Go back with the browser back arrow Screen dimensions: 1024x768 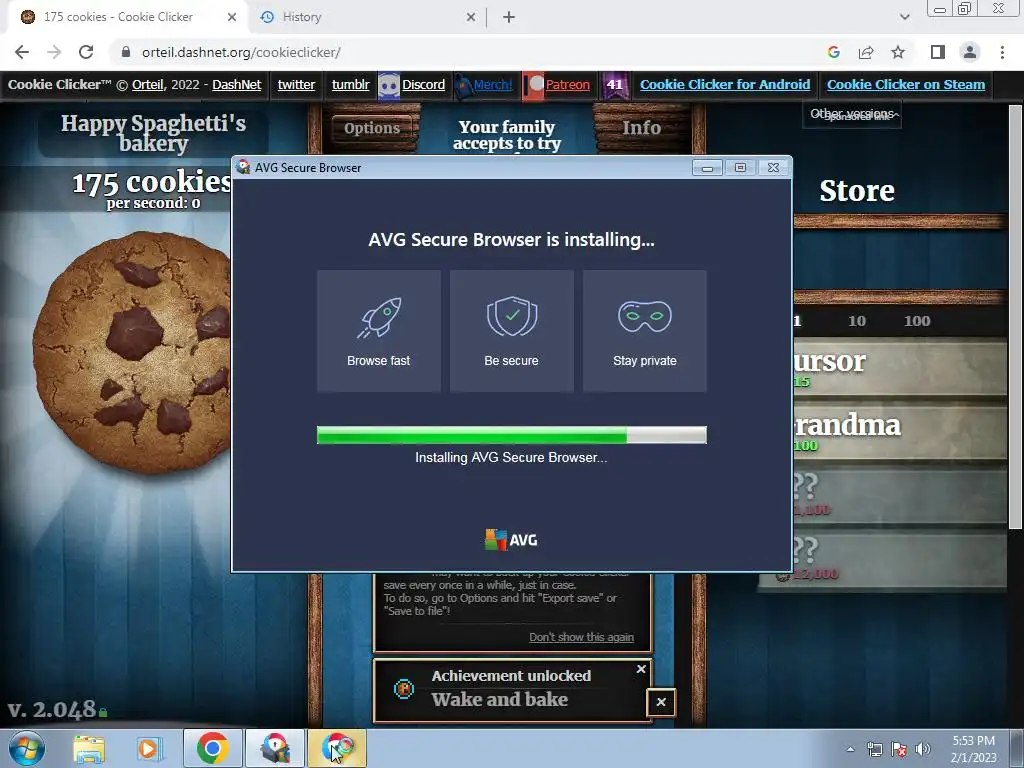[x=22, y=52]
